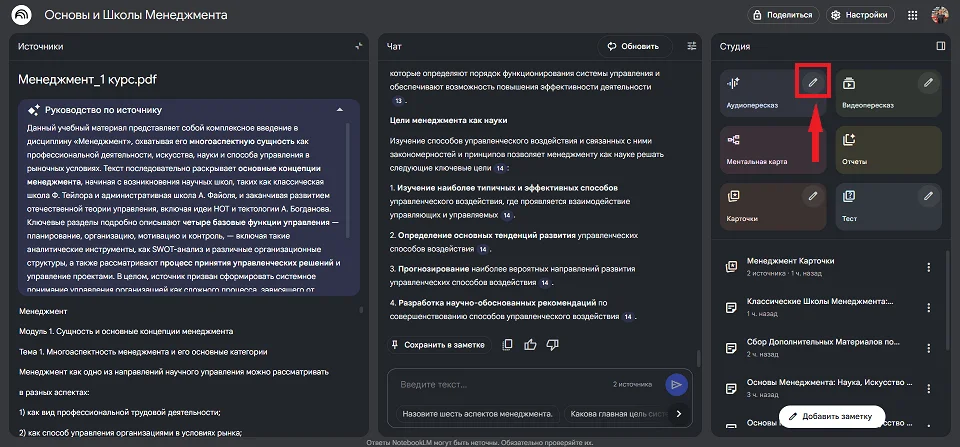This screenshot has height=447, width=960.
Task: Collapse the Студия panel
Action: [940, 46]
